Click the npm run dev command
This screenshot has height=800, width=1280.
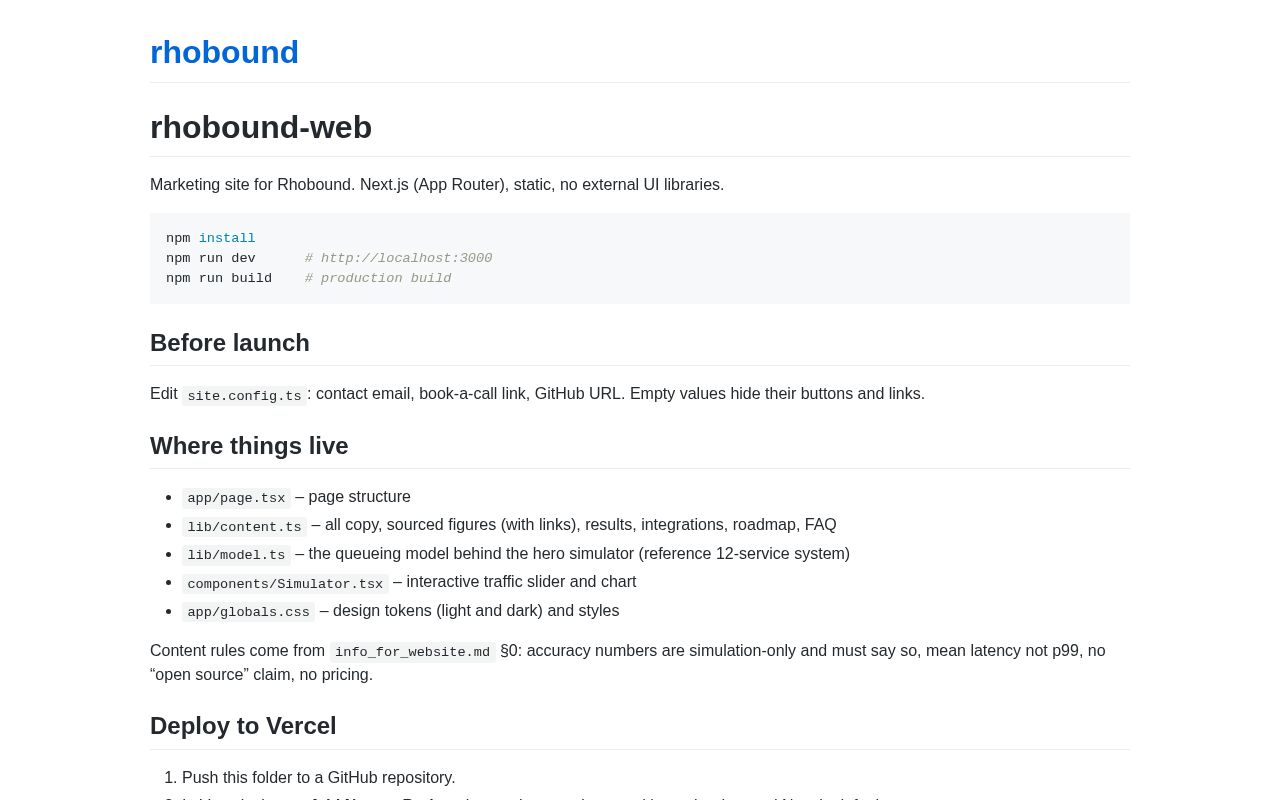click(211, 258)
